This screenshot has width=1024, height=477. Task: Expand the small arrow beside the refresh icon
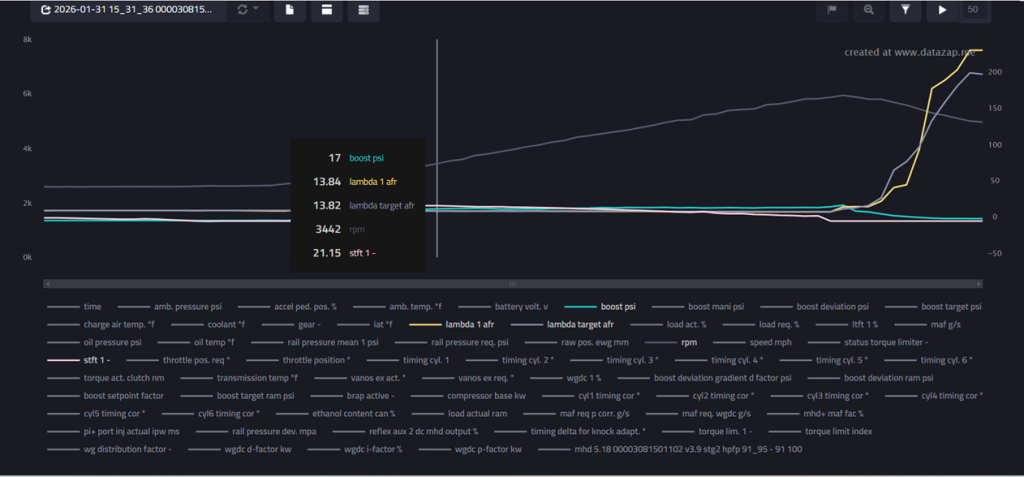pyautogui.click(x=256, y=9)
